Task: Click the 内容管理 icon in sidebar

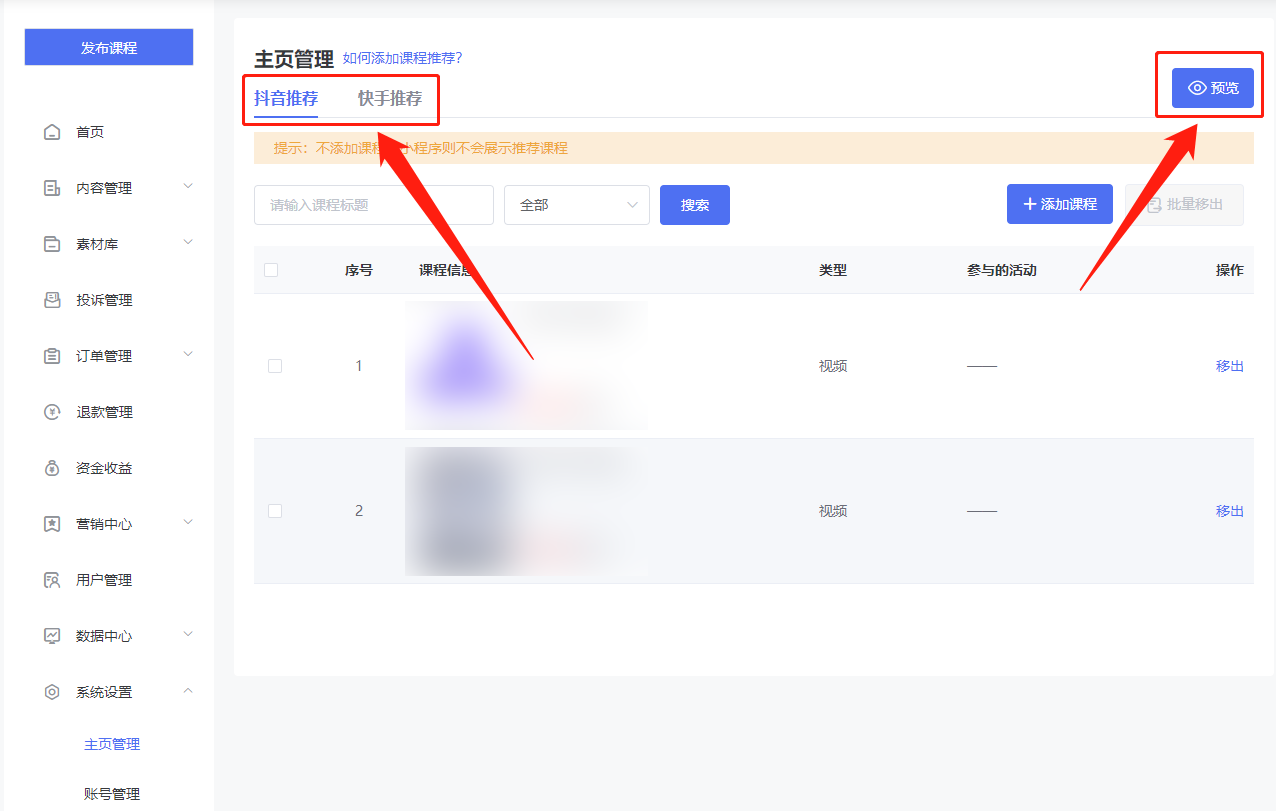Action: point(52,188)
